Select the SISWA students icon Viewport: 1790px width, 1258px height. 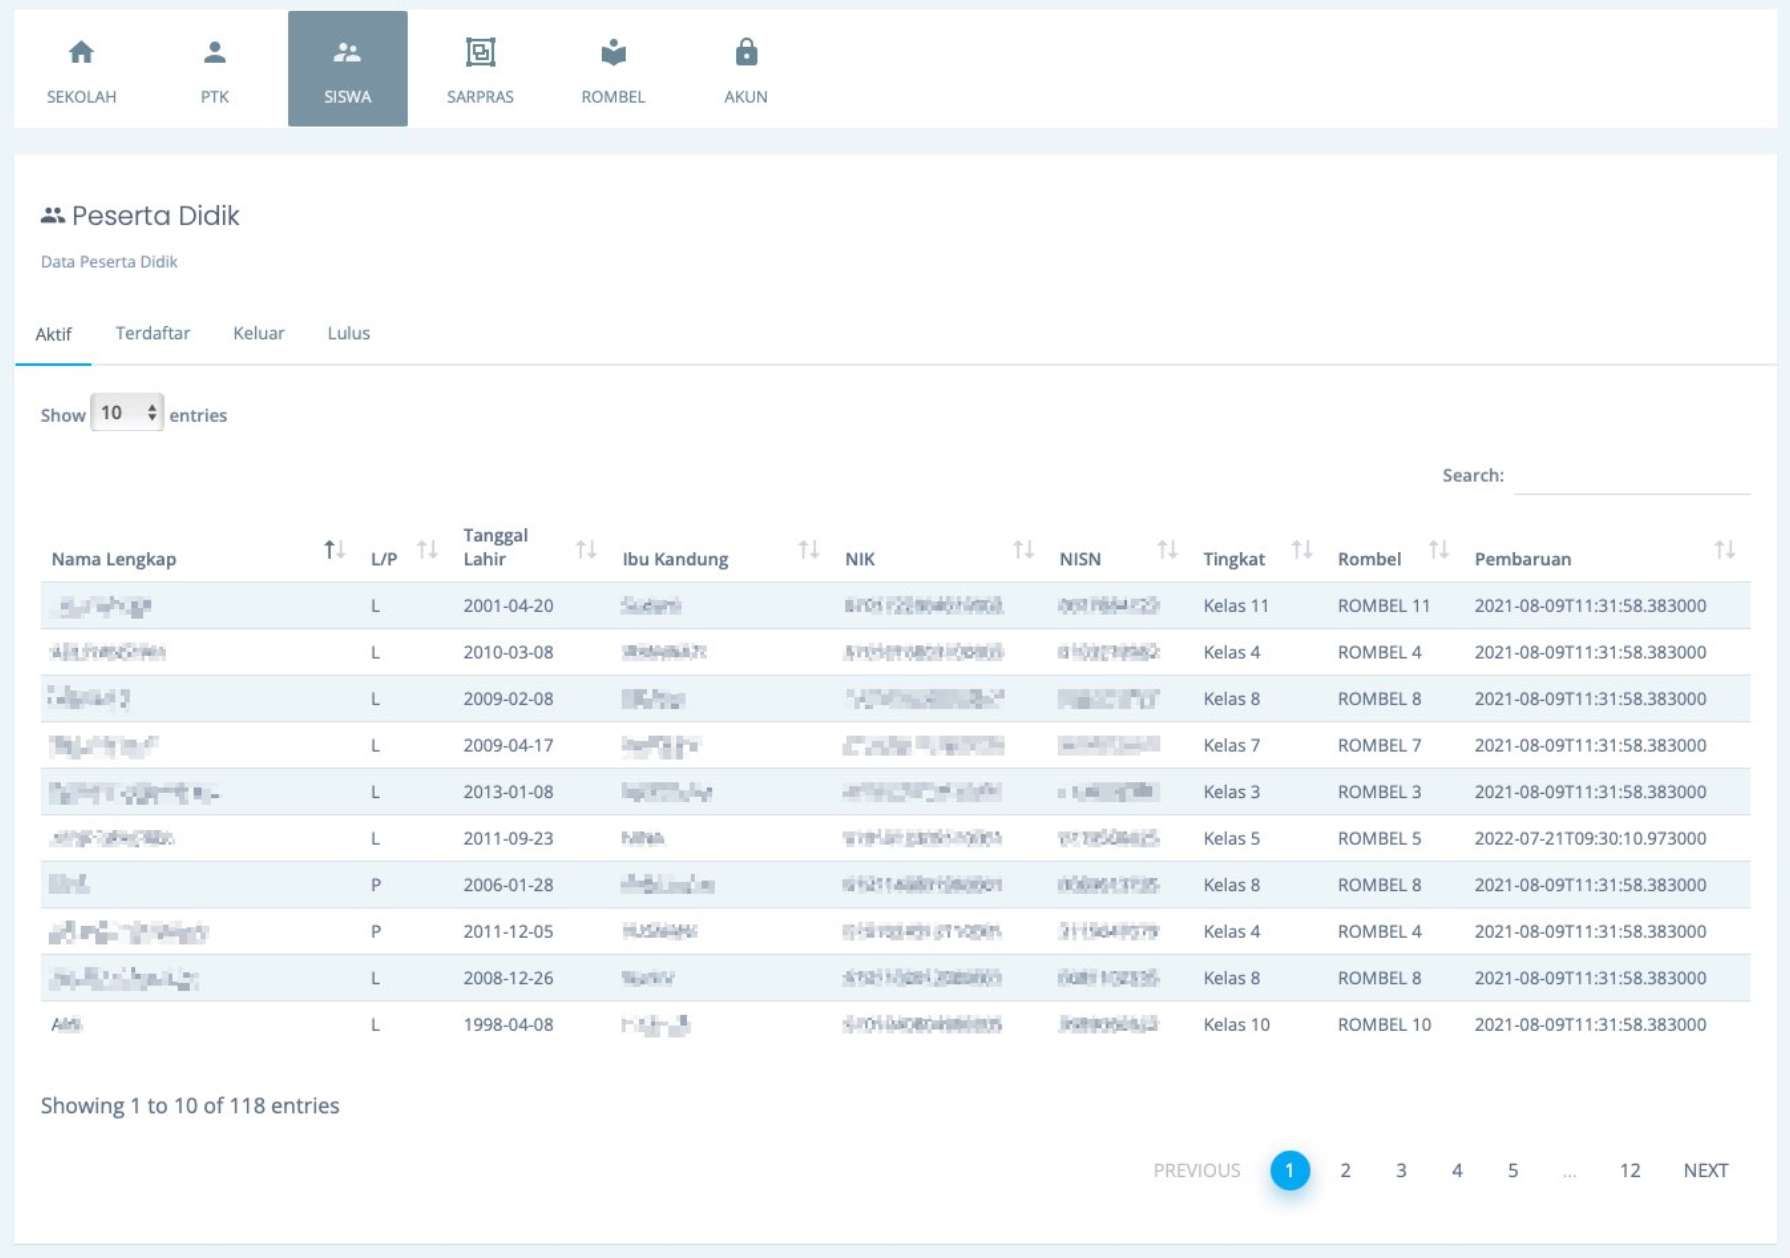[347, 52]
